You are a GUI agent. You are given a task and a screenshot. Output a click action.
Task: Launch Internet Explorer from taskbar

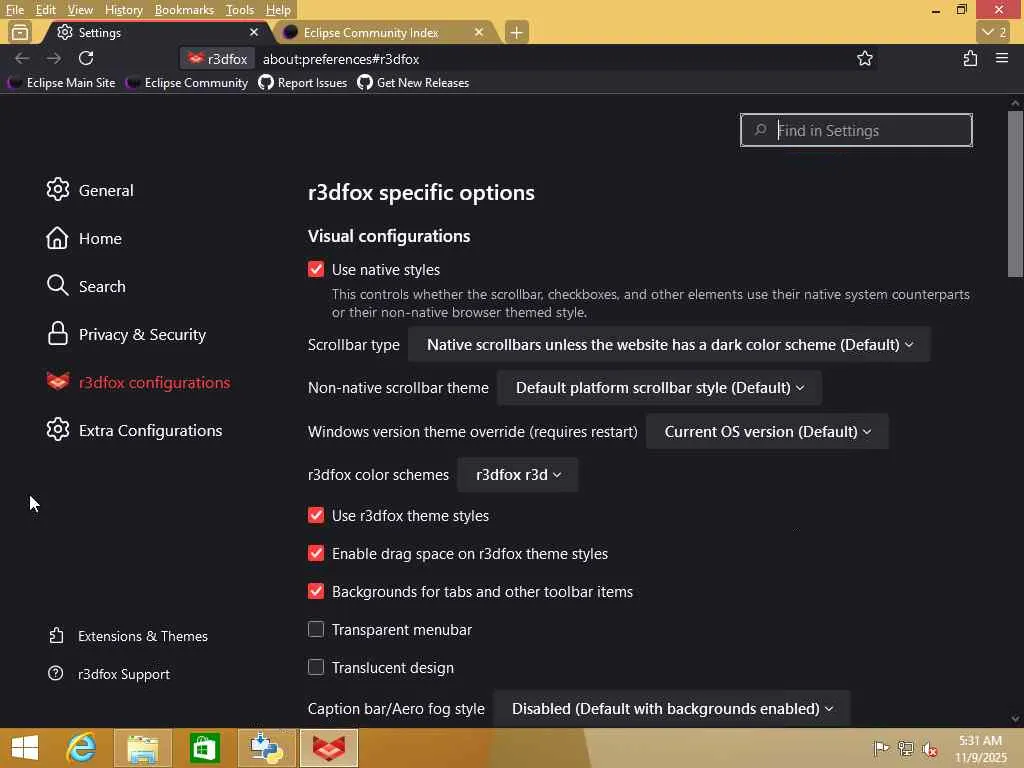(81, 748)
